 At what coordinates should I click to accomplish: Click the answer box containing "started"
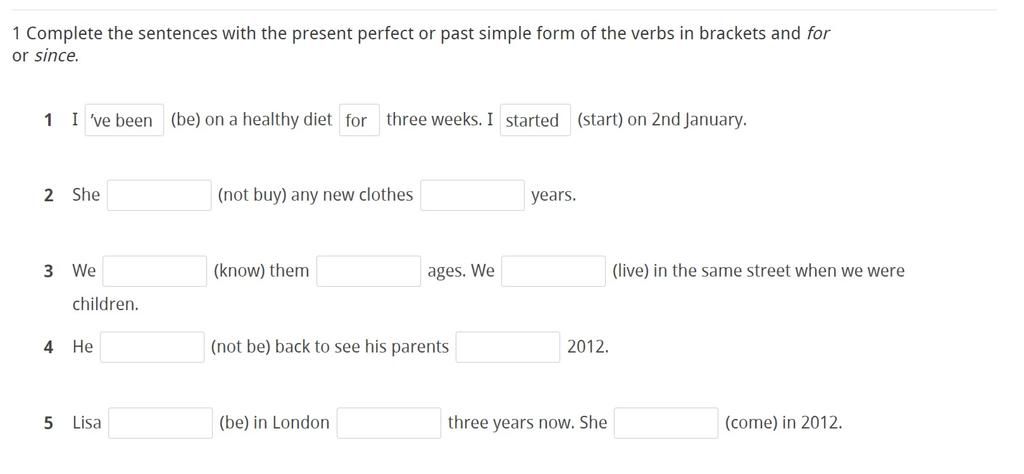click(535, 120)
